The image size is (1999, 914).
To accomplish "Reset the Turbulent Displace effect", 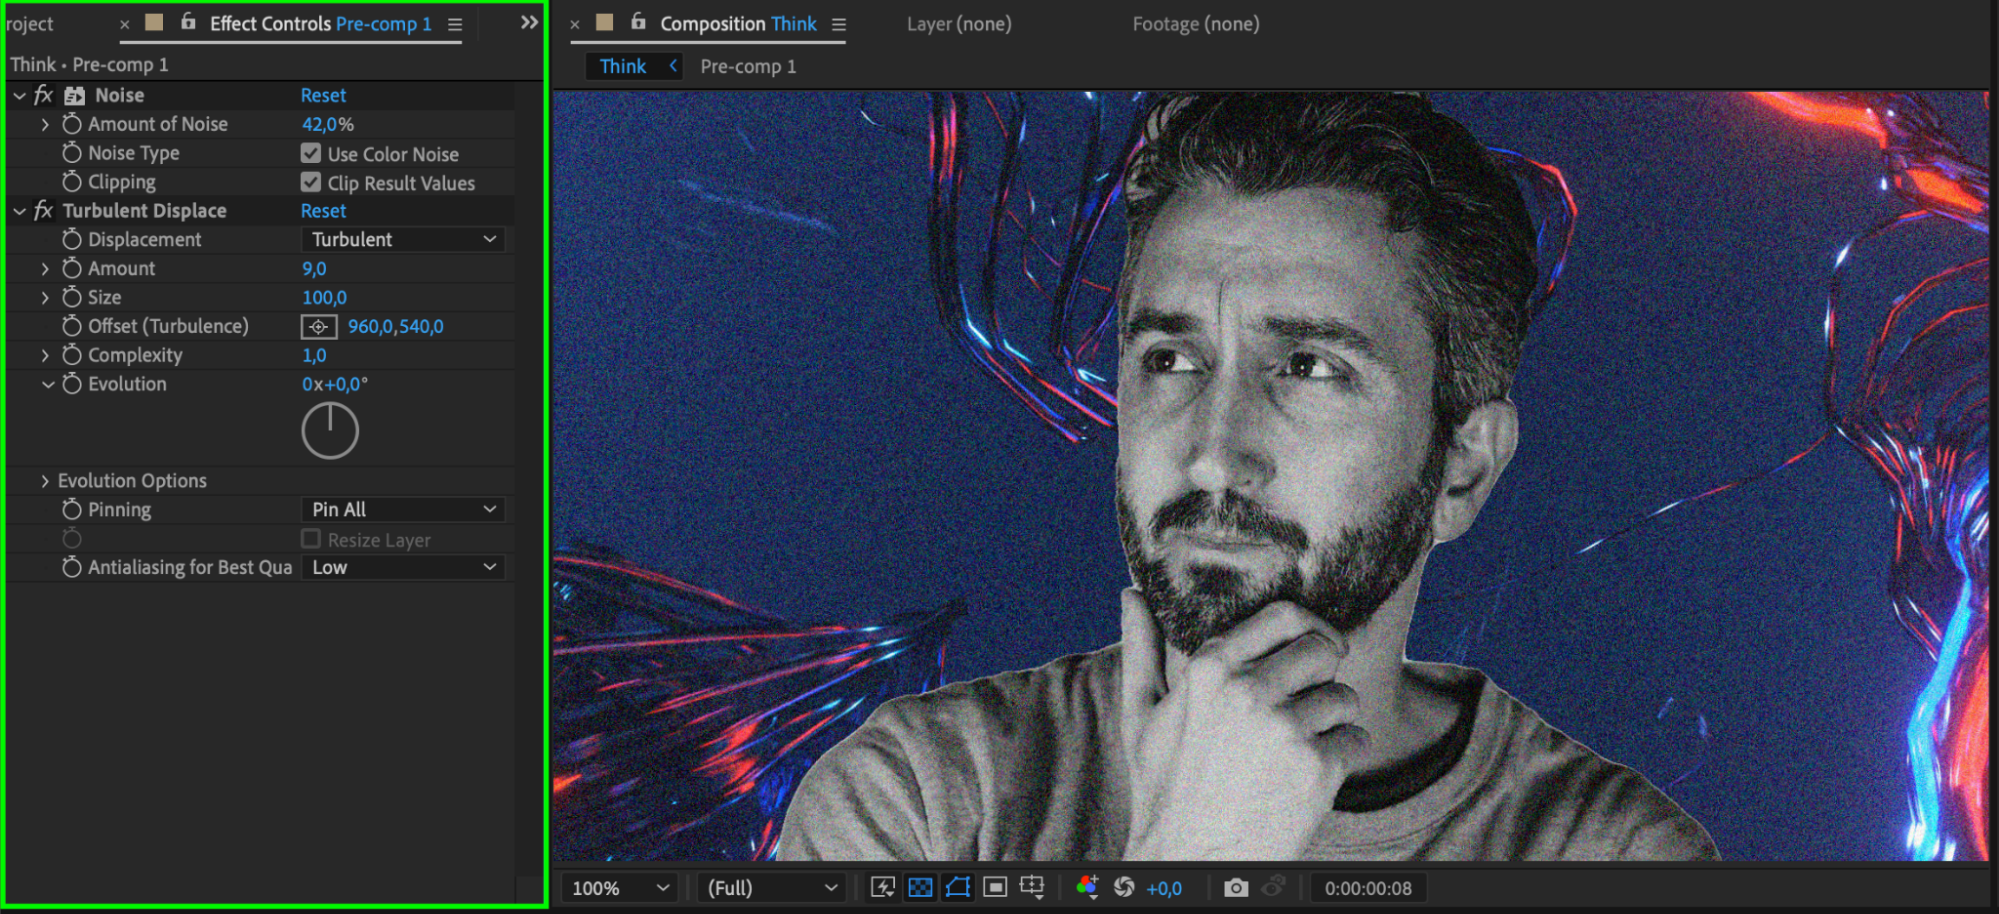I will [x=323, y=211].
